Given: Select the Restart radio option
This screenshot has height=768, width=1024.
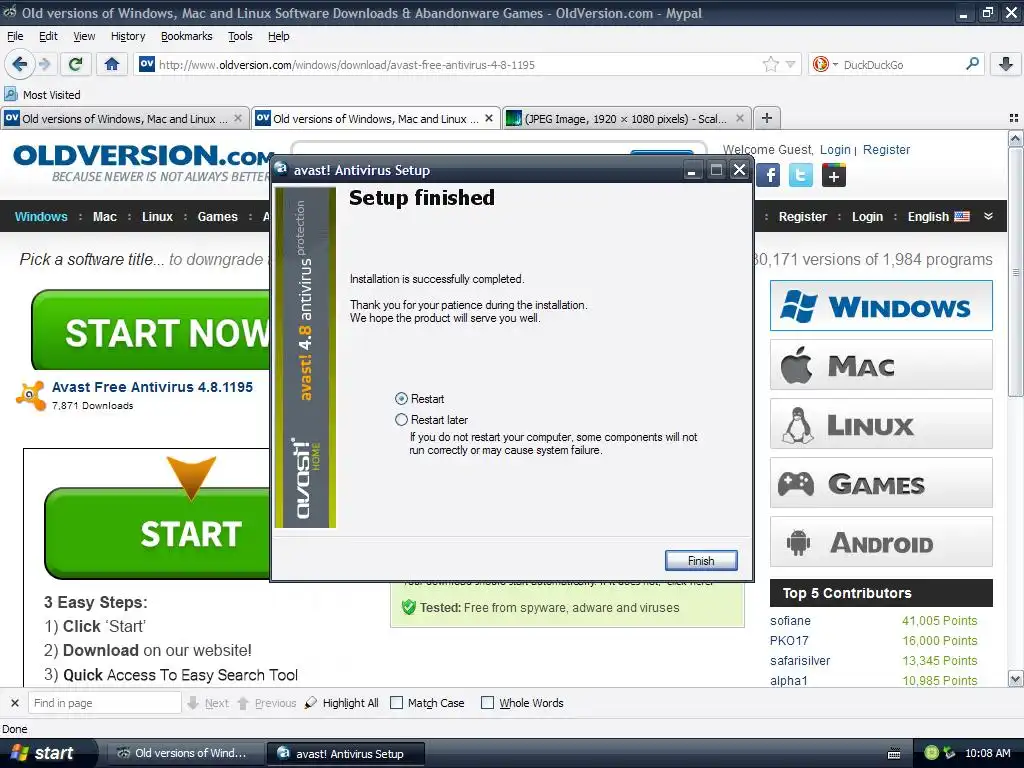Looking at the screenshot, I should [x=401, y=398].
